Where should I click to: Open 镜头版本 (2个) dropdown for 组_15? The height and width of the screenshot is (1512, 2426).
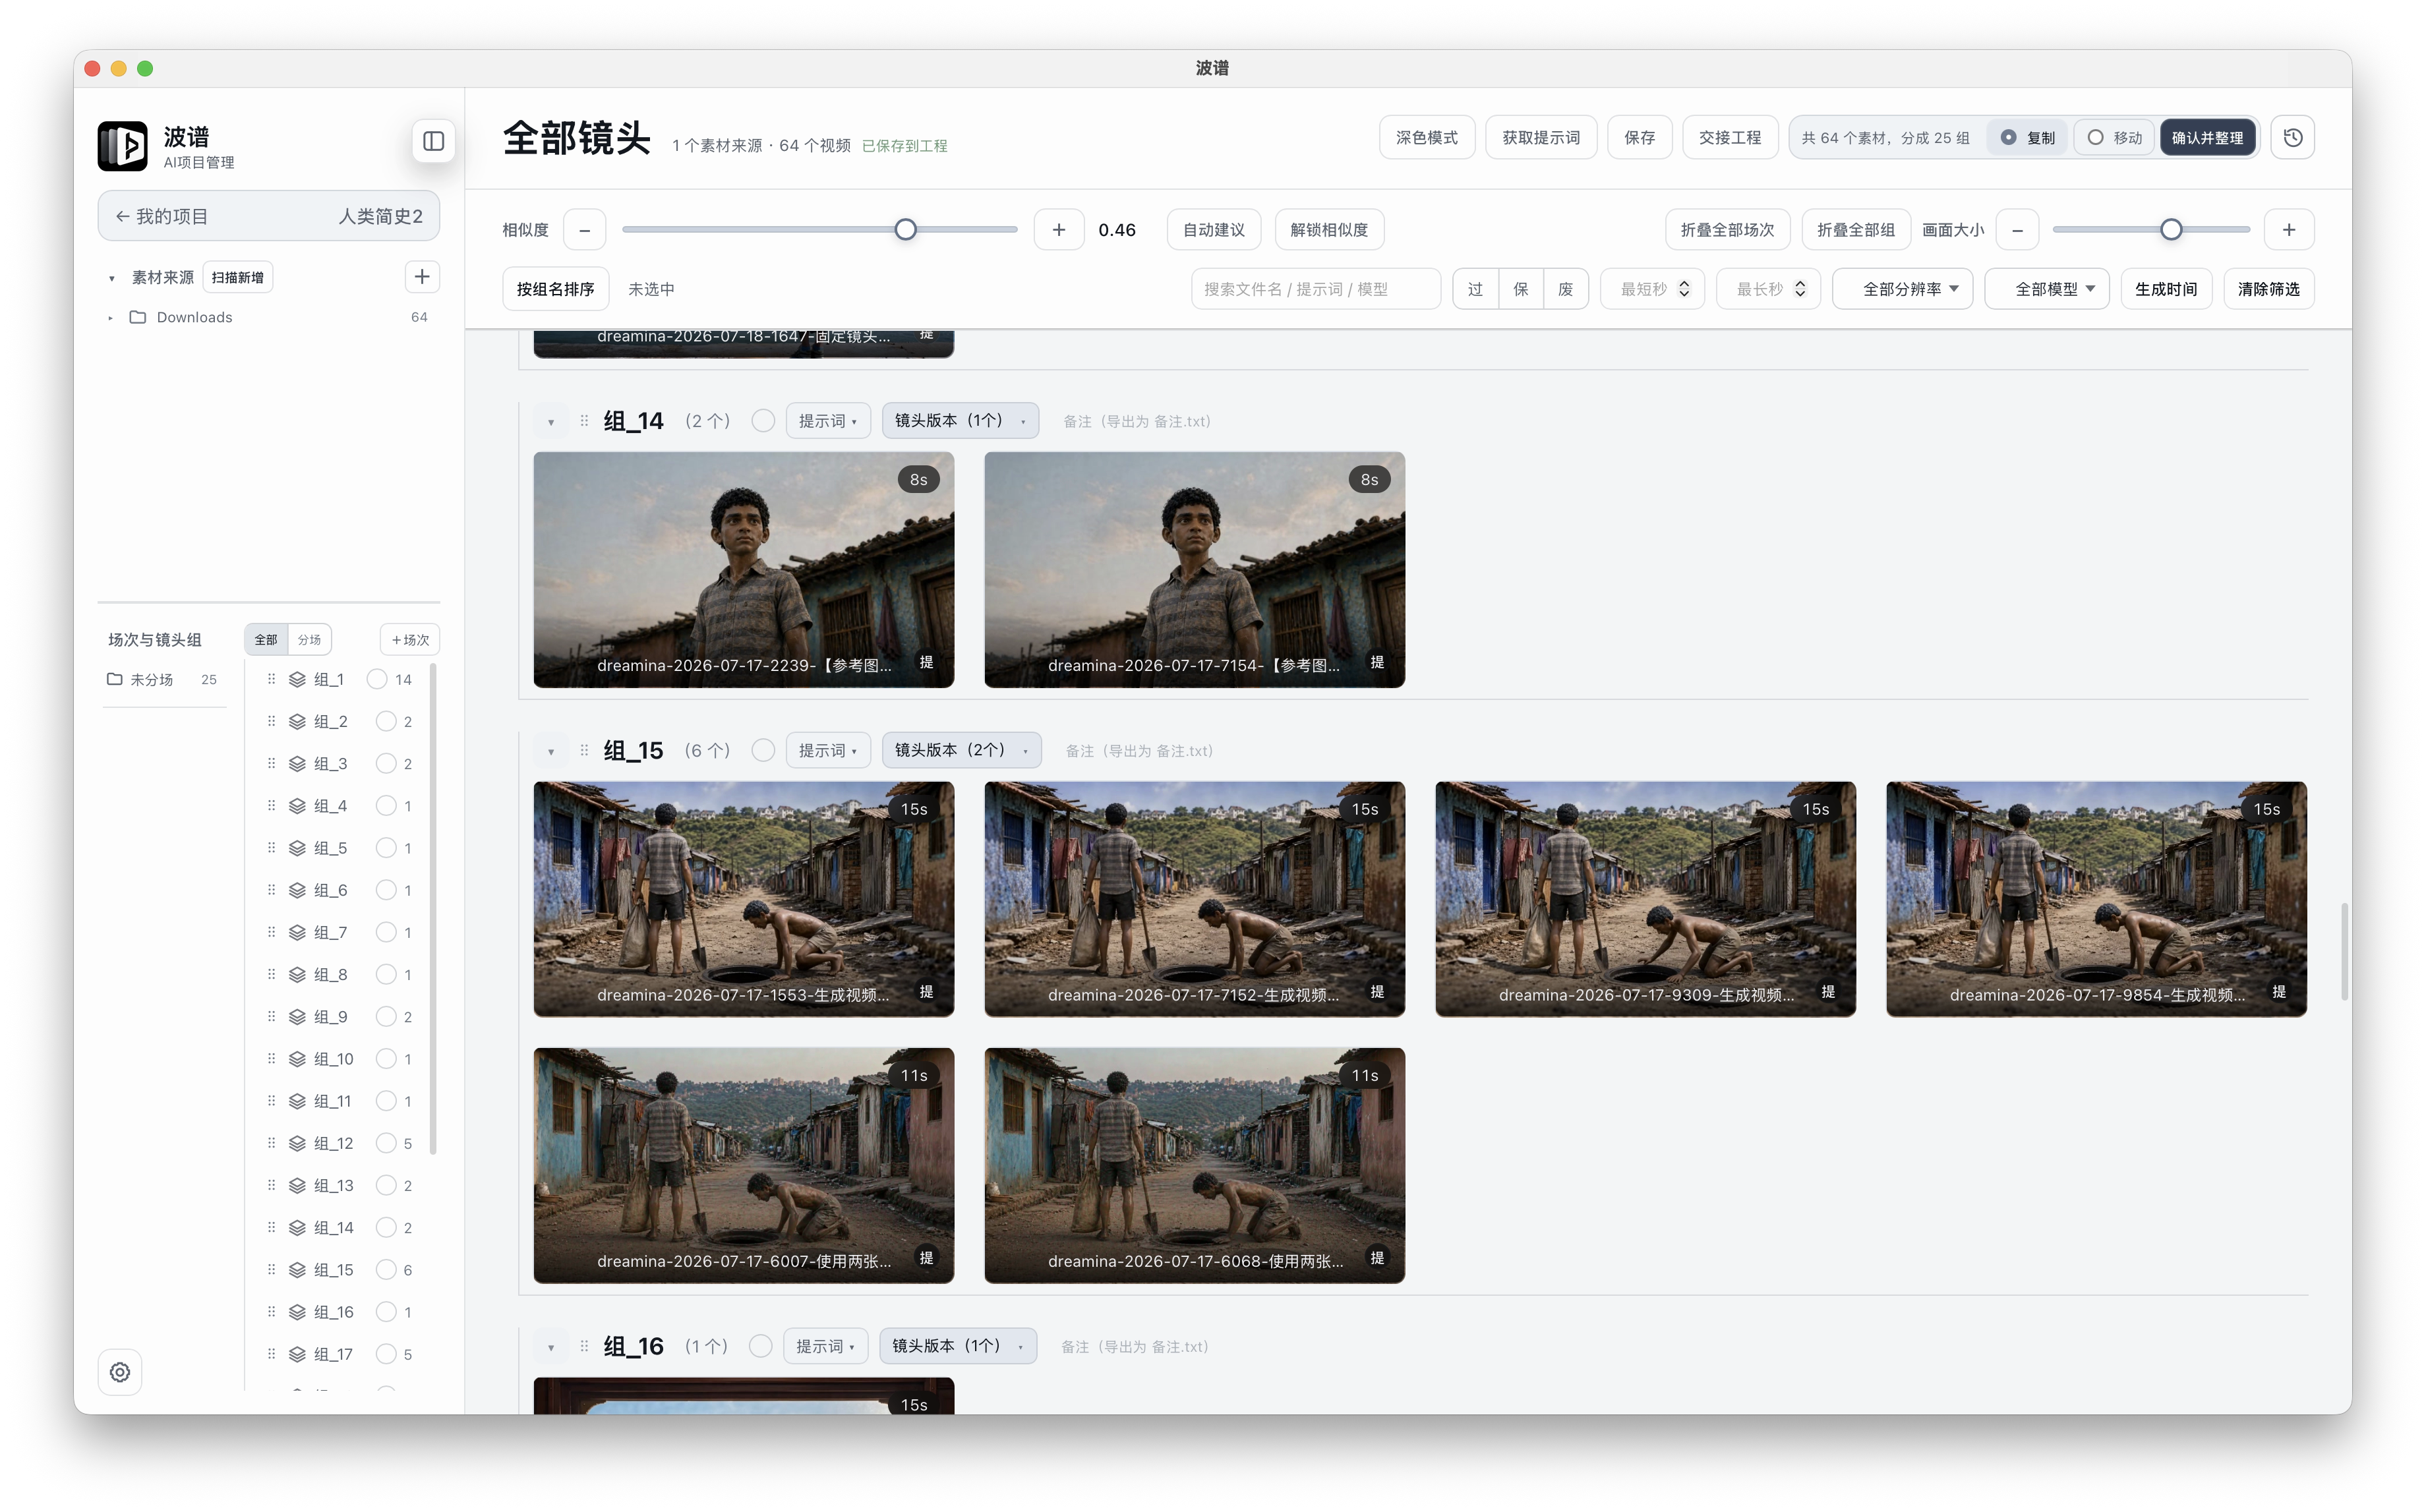961,750
